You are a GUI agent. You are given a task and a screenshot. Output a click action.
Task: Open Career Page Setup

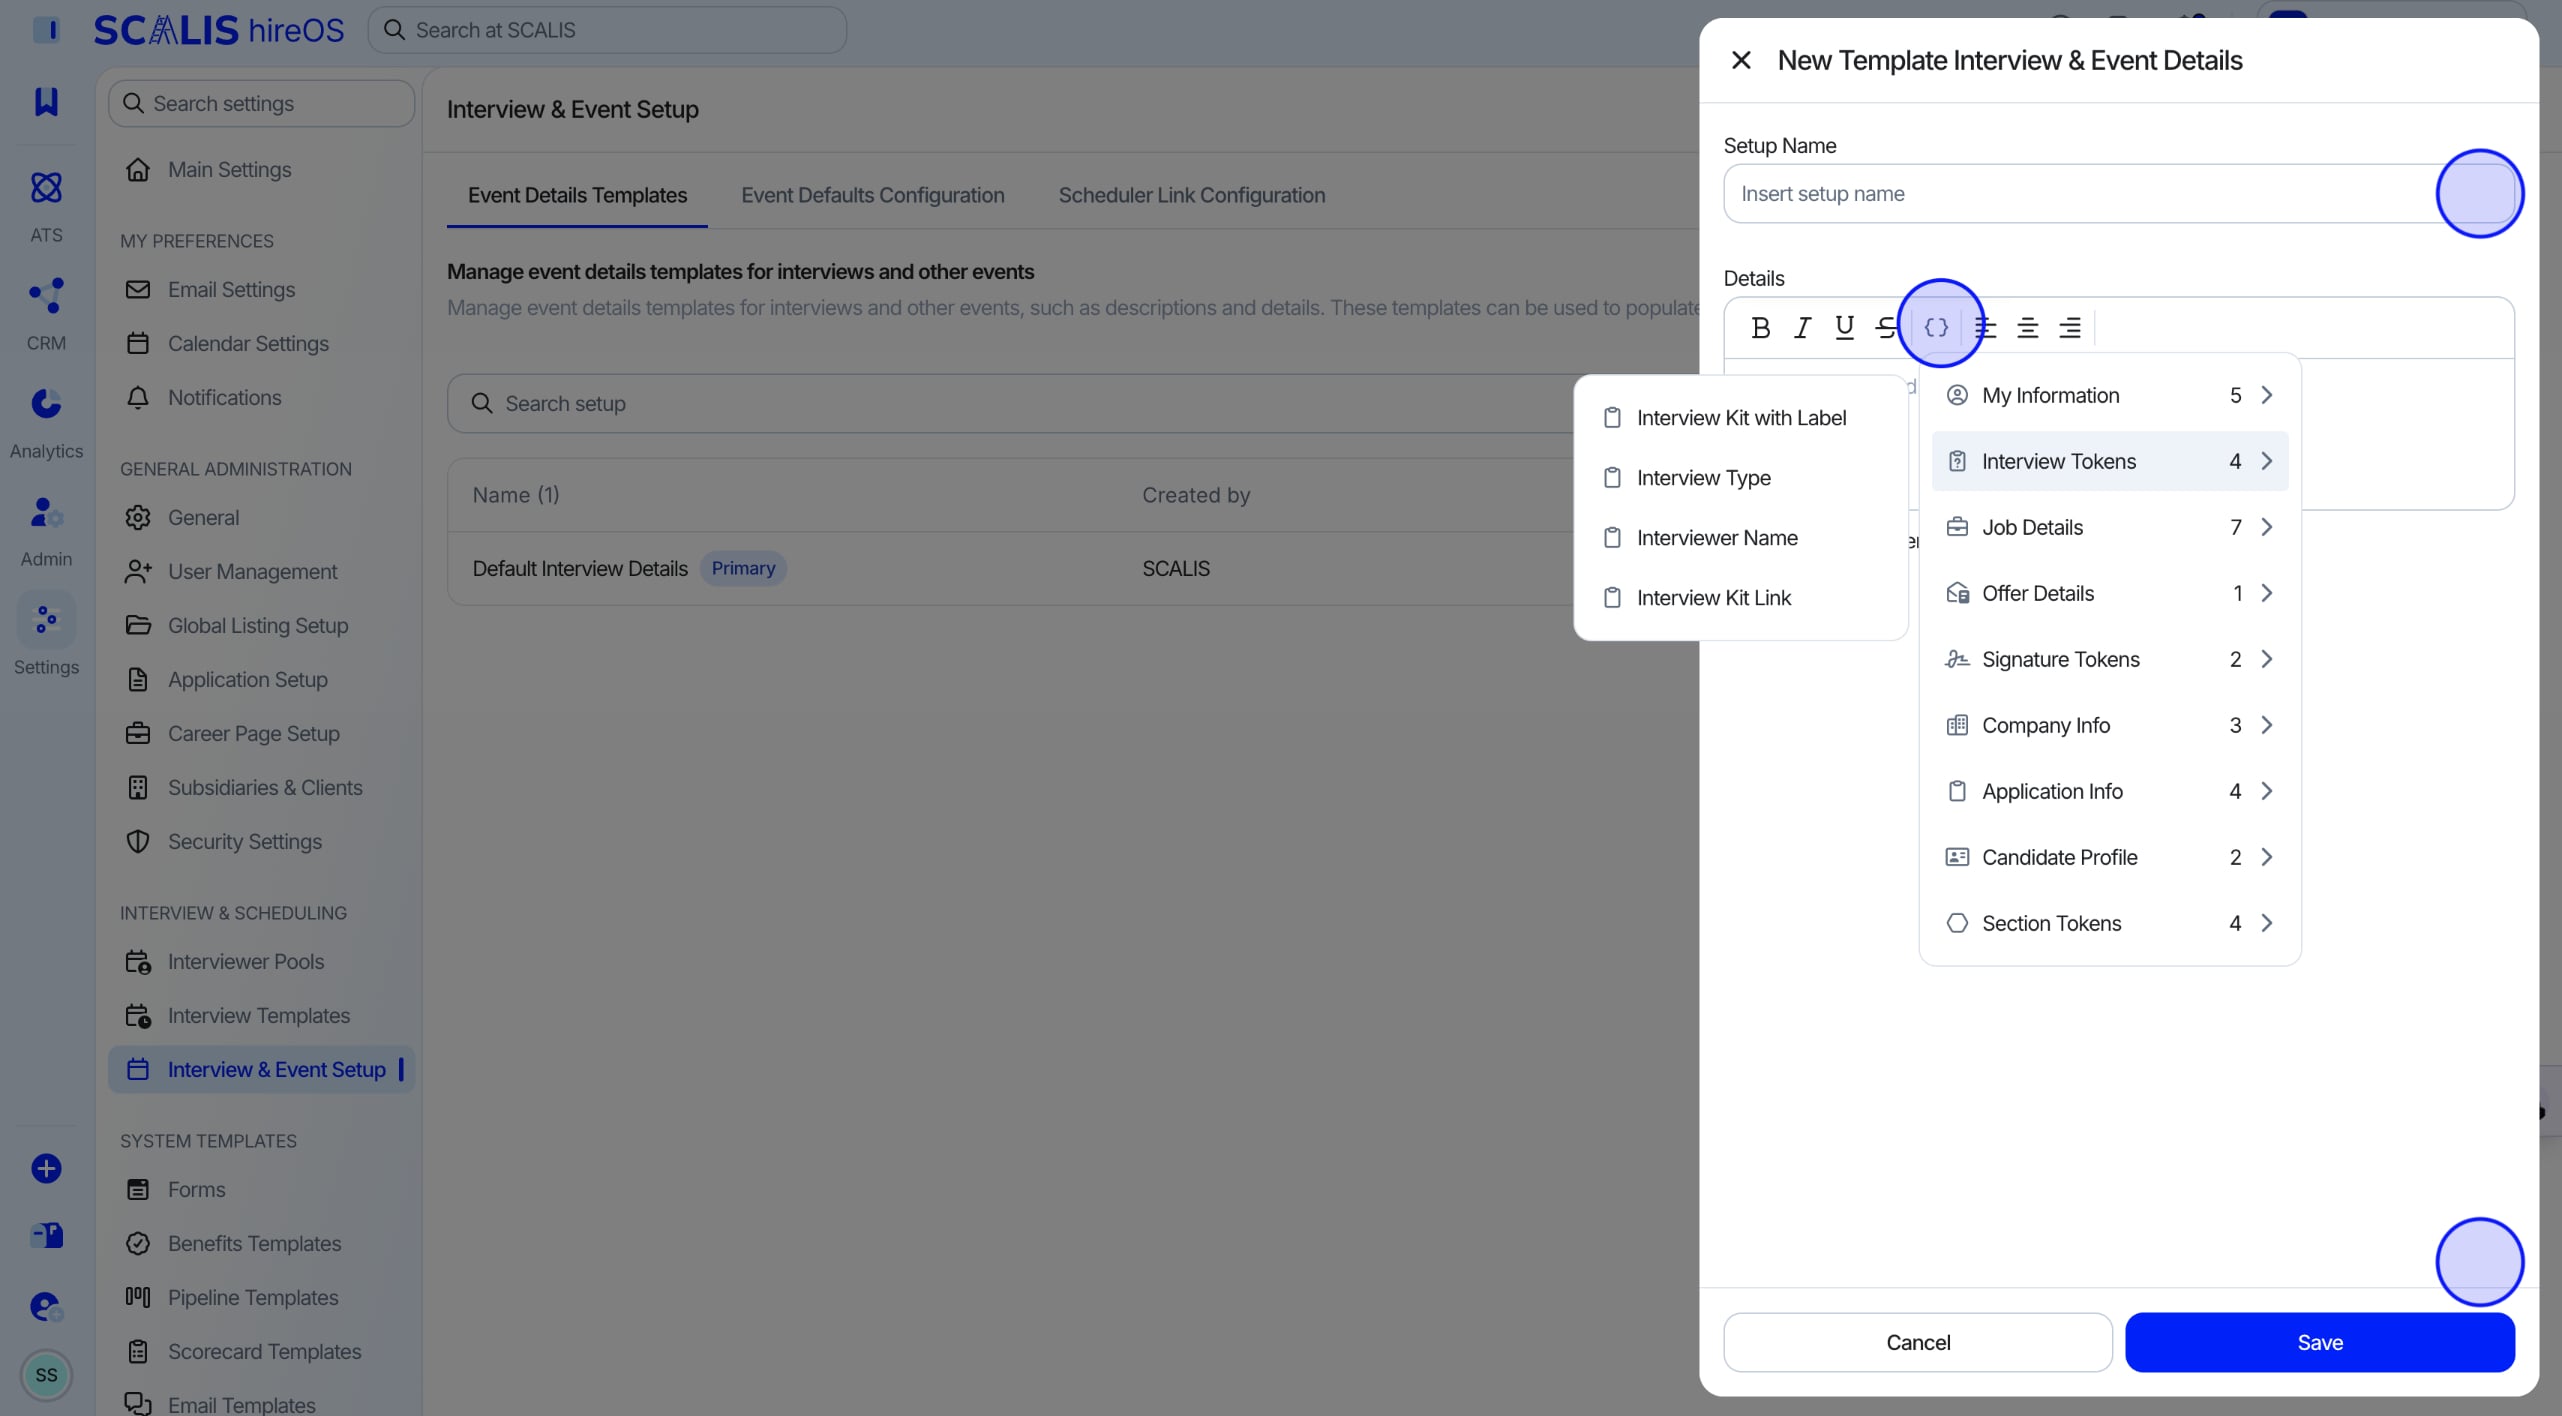click(261, 733)
